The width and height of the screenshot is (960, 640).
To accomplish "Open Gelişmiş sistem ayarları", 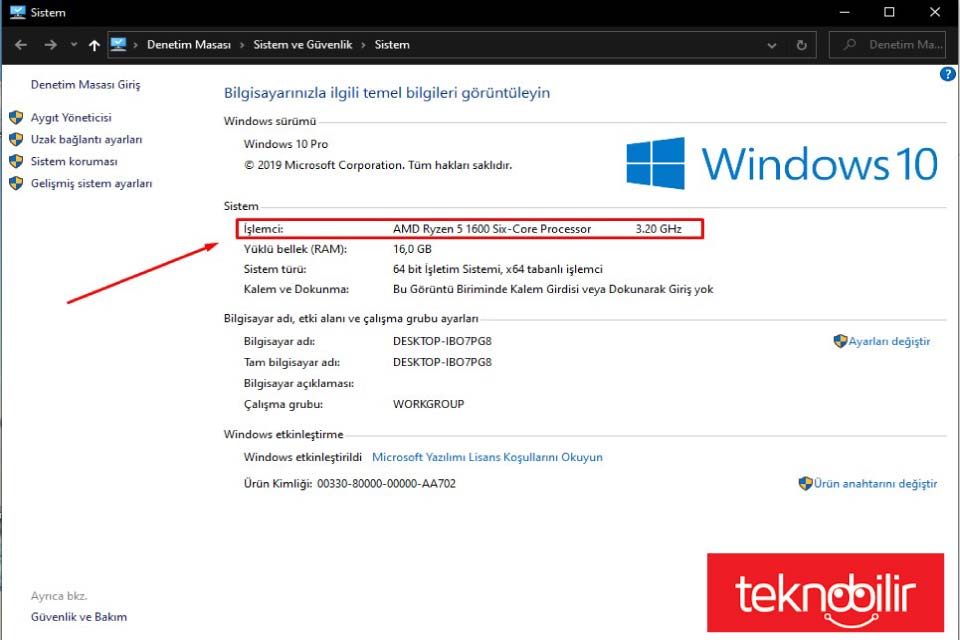I will (91, 184).
